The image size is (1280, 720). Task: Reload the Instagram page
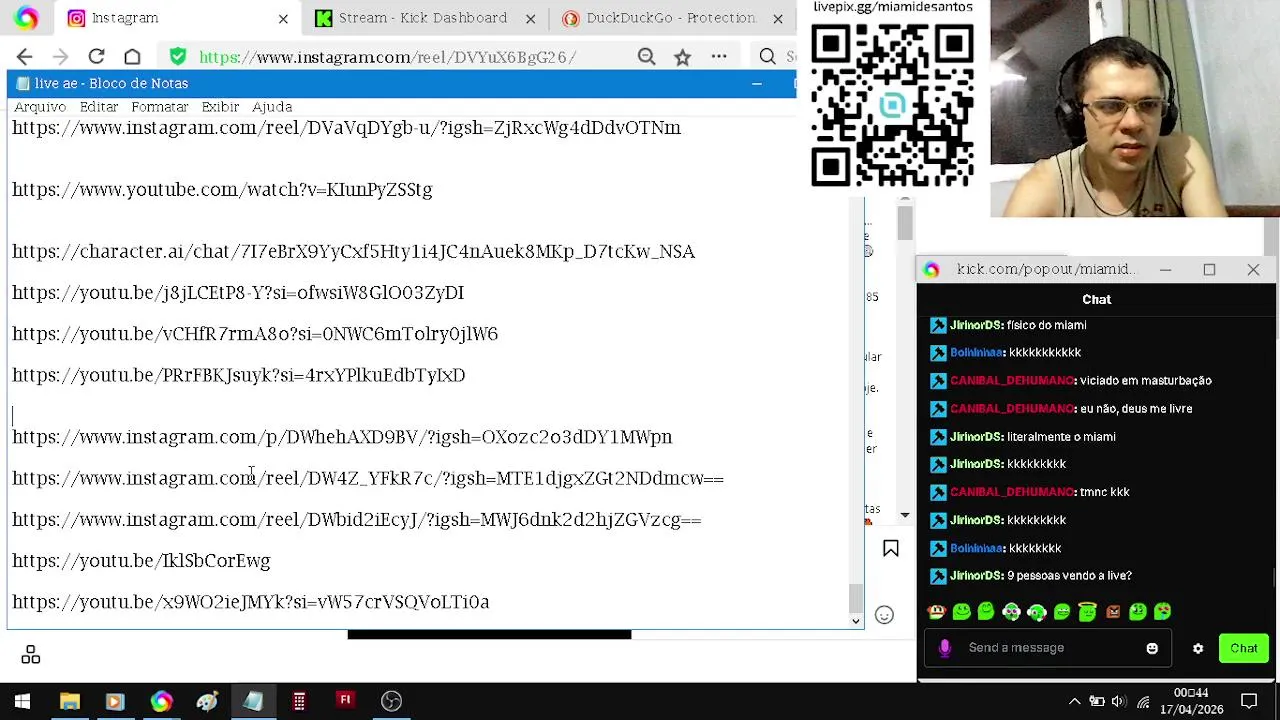[x=96, y=57]
